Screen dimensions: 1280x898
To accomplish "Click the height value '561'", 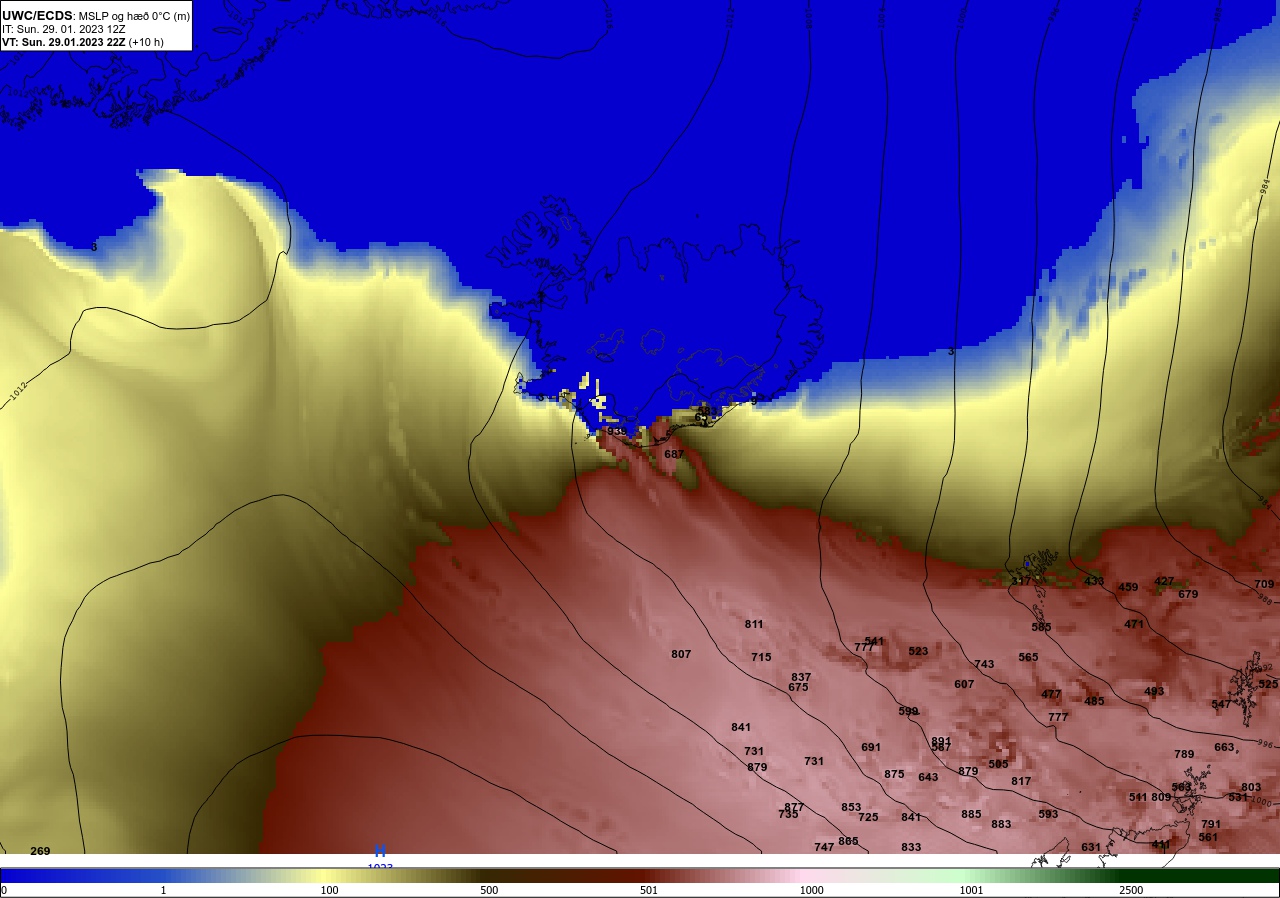I will (1208, 837).
